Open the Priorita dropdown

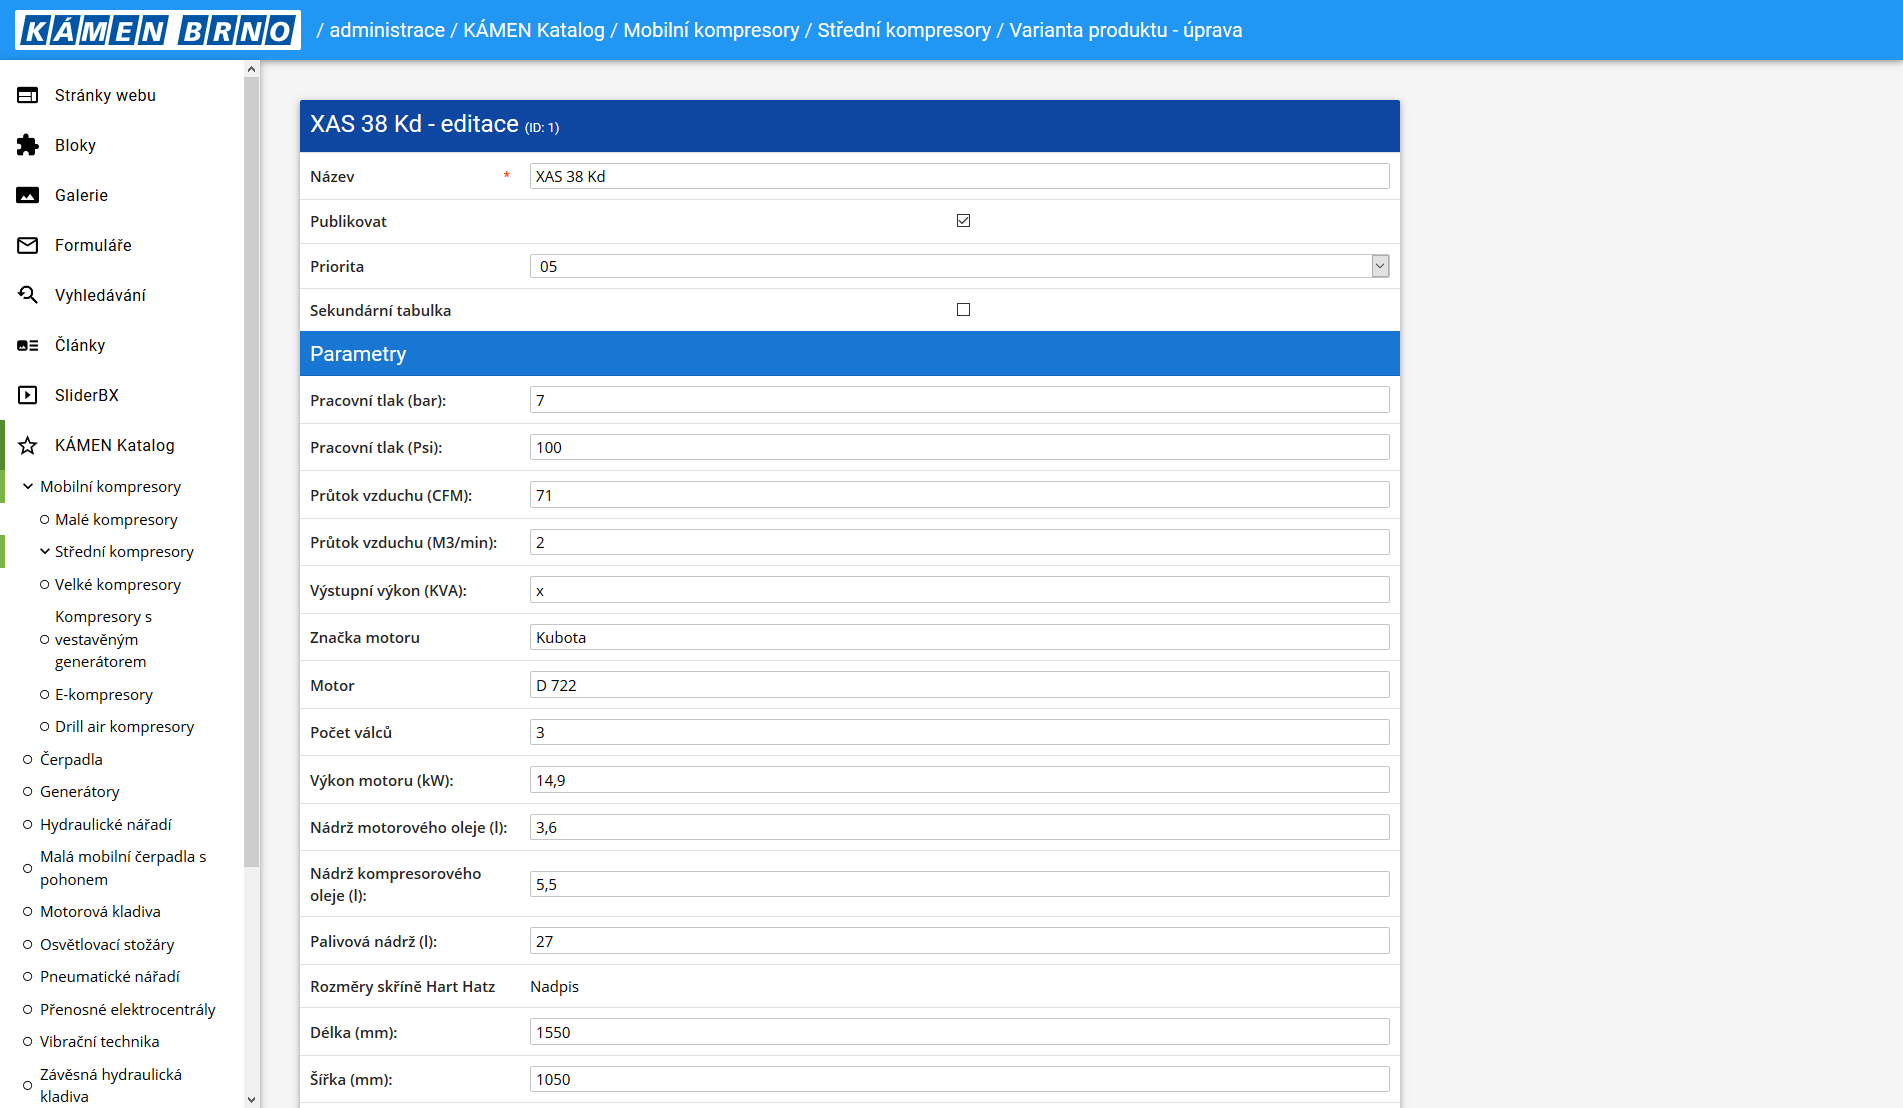pos(1380,266)
